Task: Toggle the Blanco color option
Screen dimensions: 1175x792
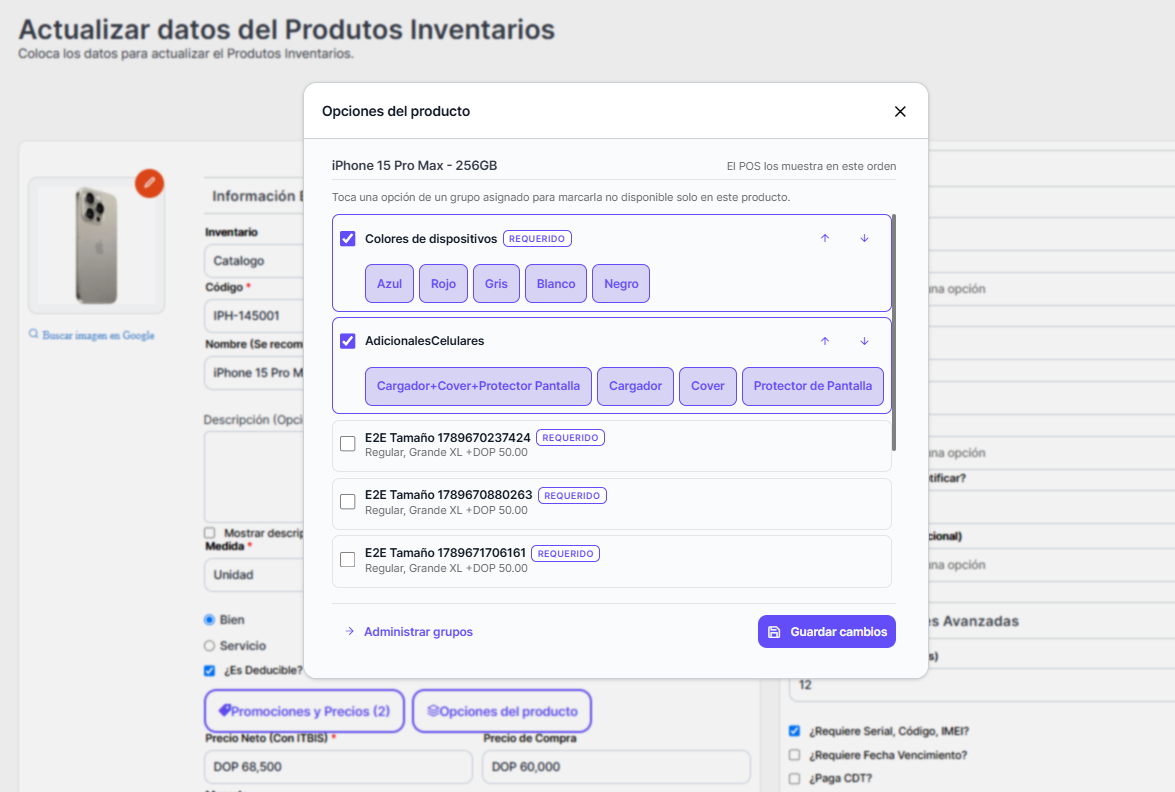Action: pyautogui.click(x=555, y=283)
